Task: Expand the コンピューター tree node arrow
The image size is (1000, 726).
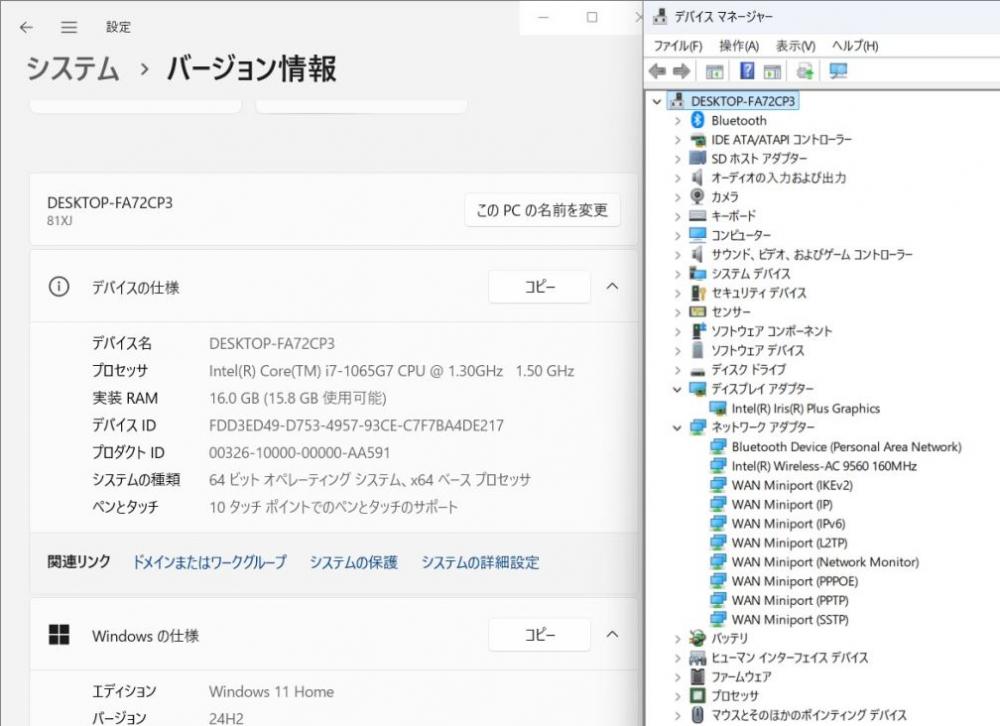Action: pos(677,235)
